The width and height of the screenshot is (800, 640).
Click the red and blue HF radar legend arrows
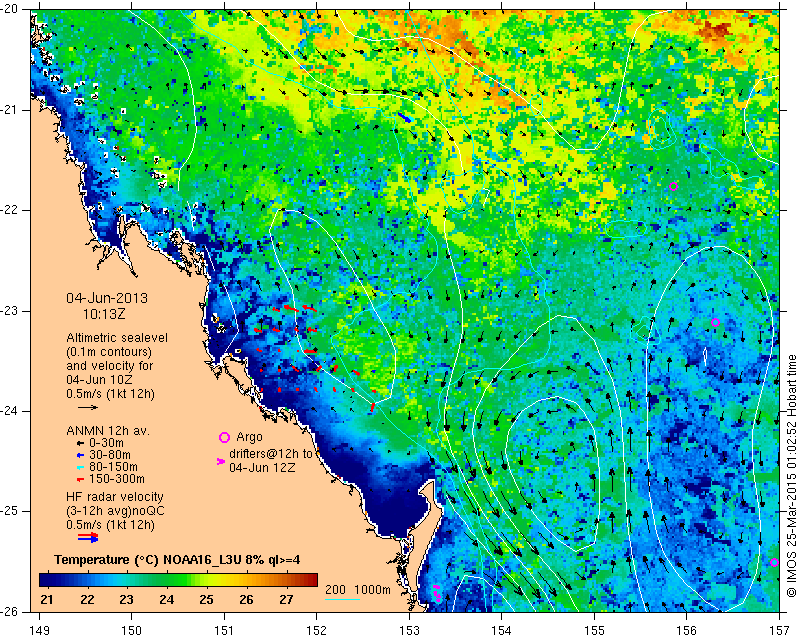pyautogui.click(x=88, y=537)
